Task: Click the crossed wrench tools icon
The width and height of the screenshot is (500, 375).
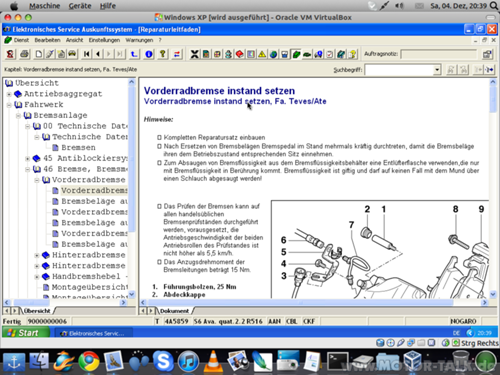Action: 194,54
